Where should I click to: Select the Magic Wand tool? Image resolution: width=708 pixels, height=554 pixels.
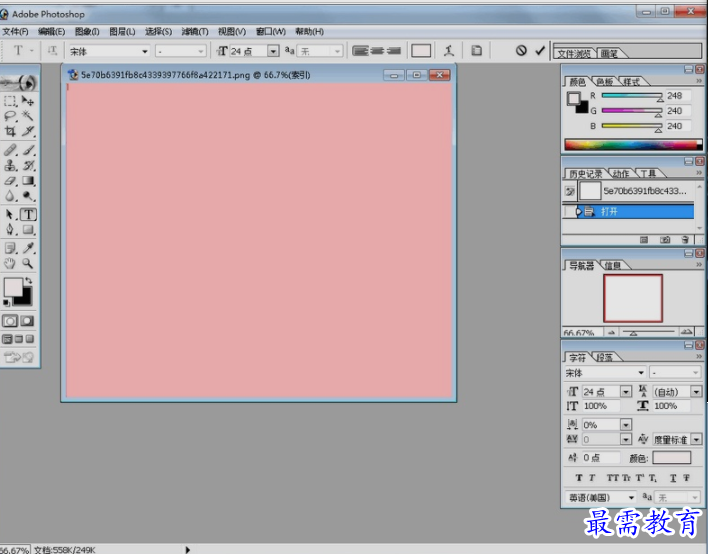[28, 116]
